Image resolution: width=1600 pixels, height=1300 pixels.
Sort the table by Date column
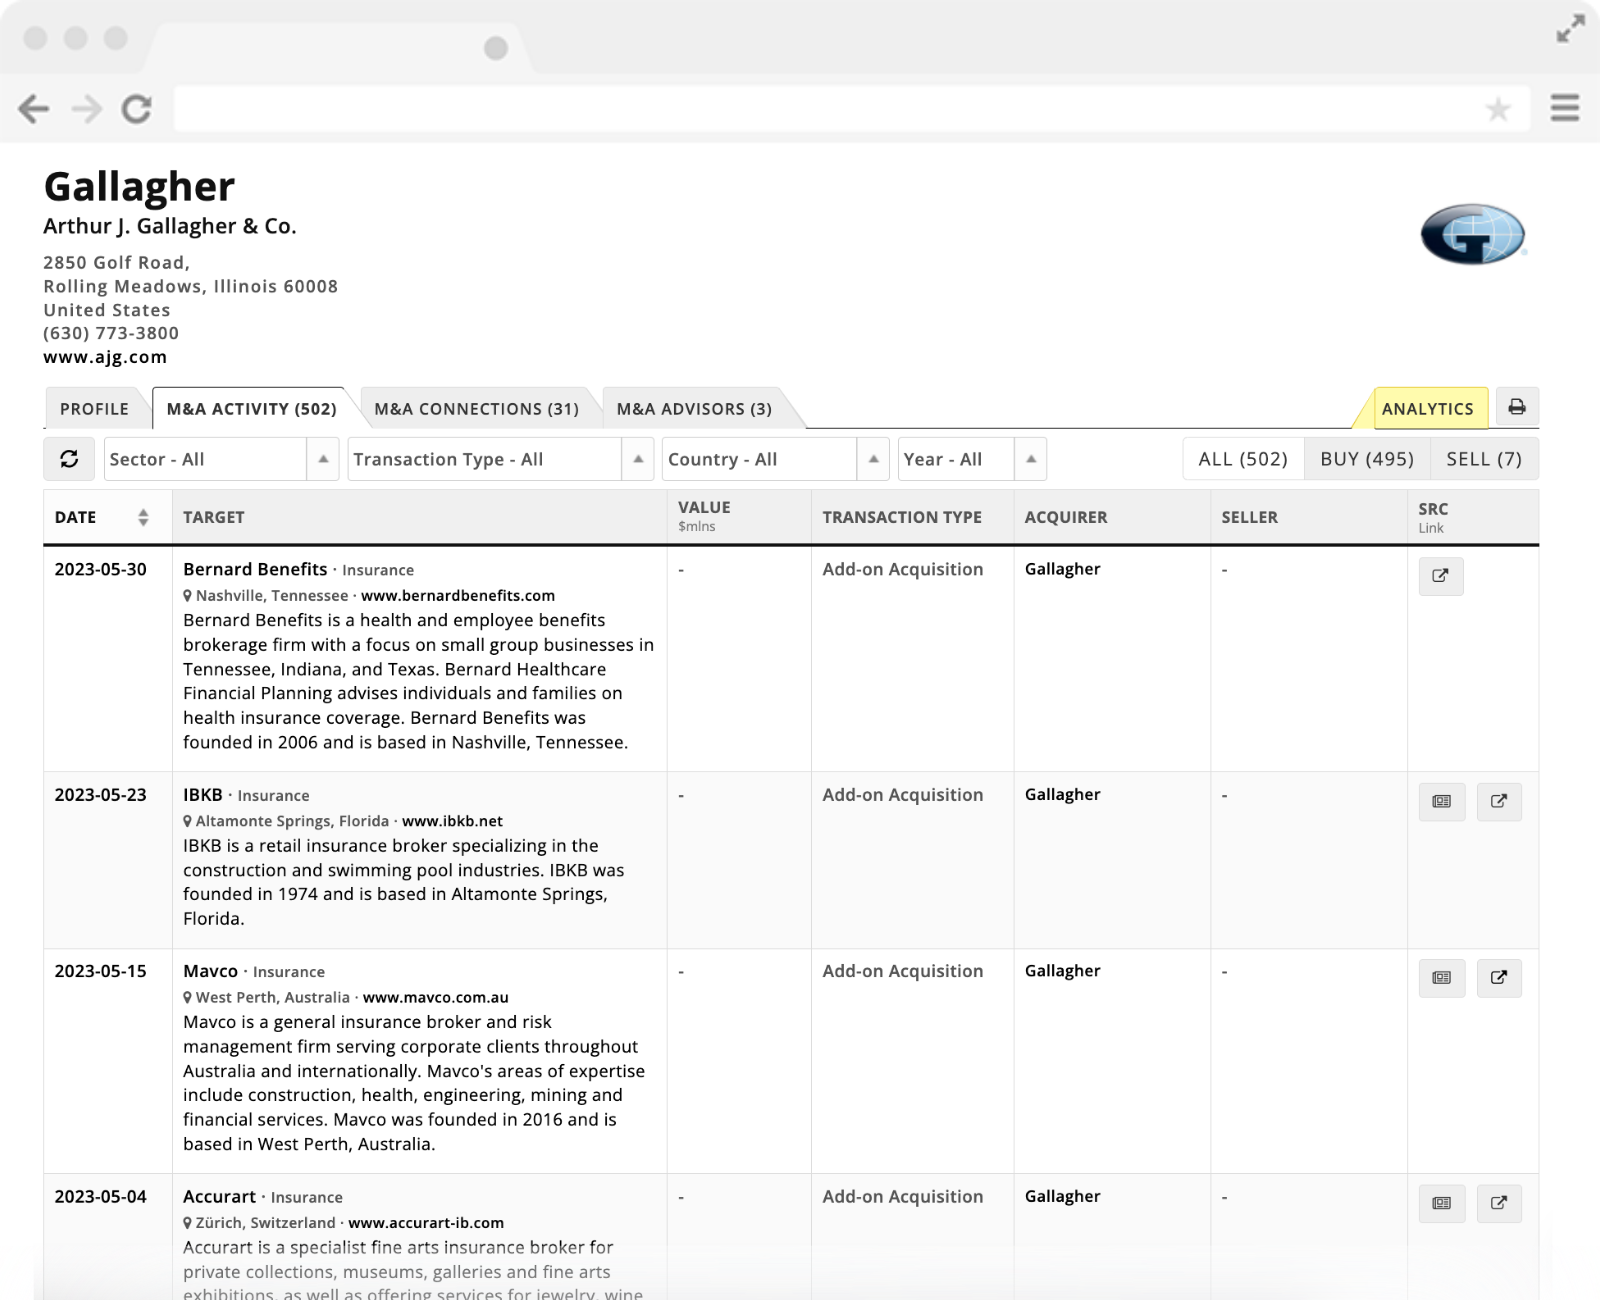tap(143, 517)
